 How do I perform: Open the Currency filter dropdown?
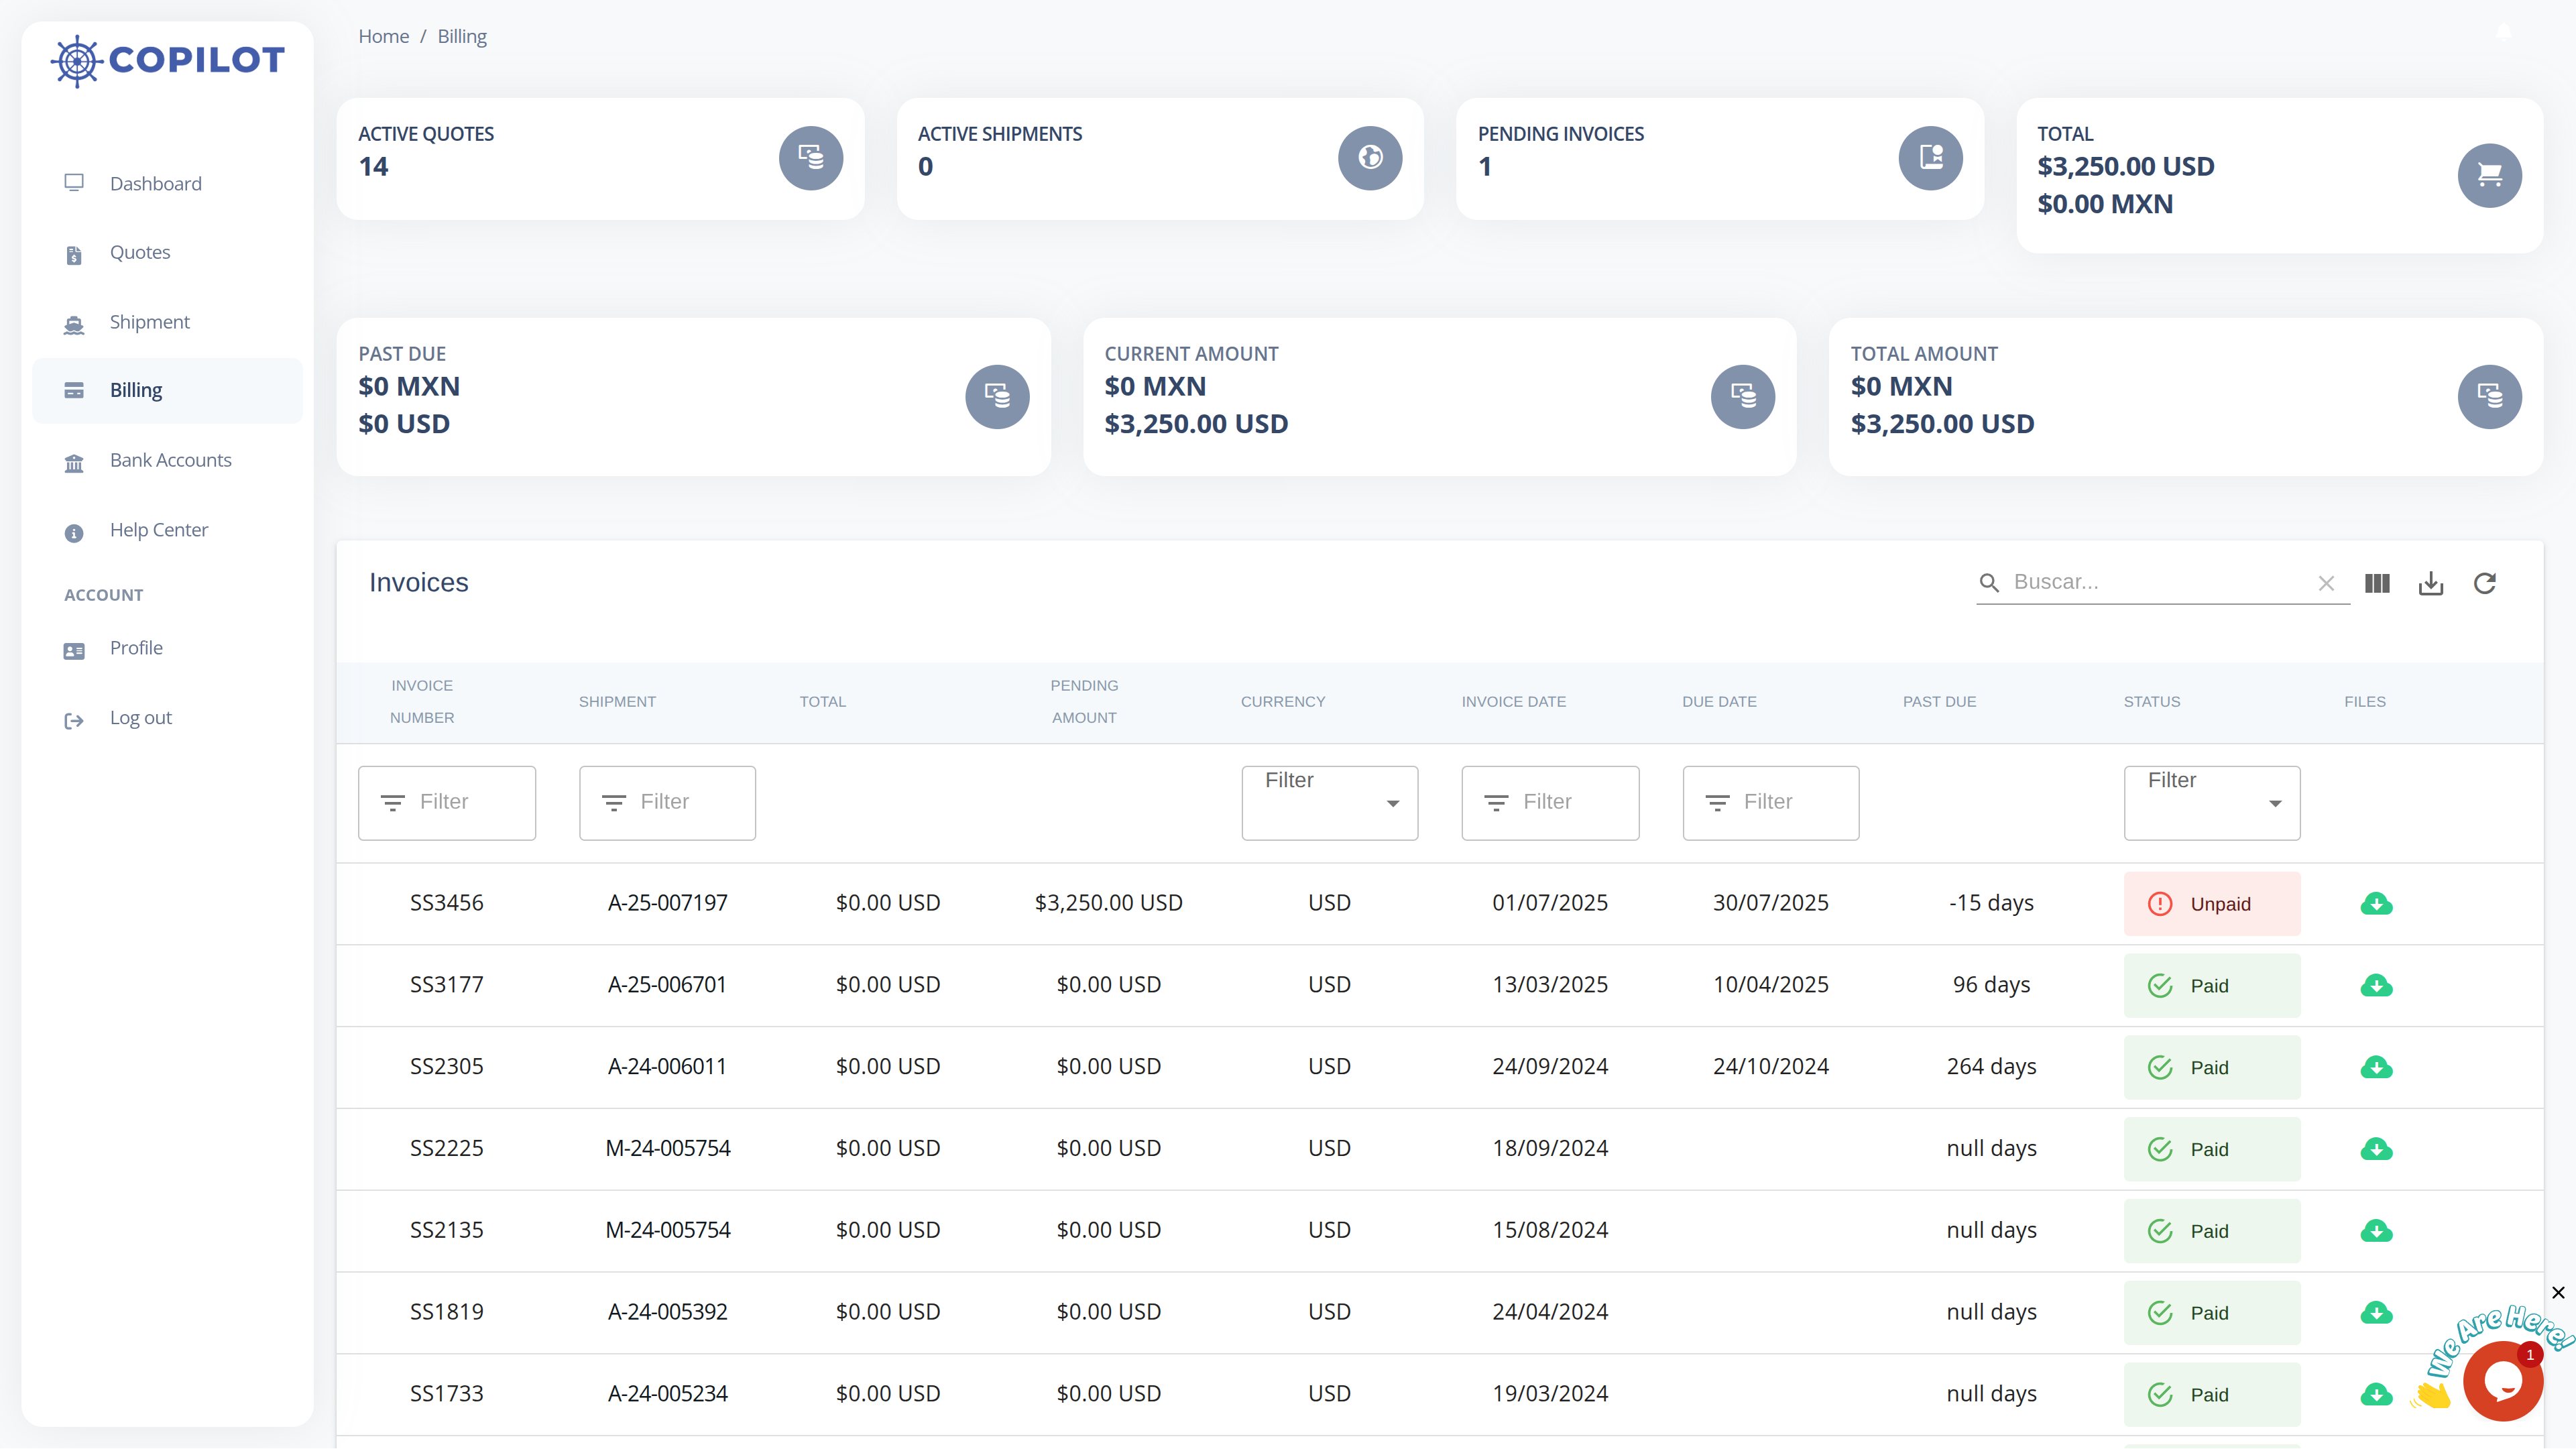point(1329,803)
